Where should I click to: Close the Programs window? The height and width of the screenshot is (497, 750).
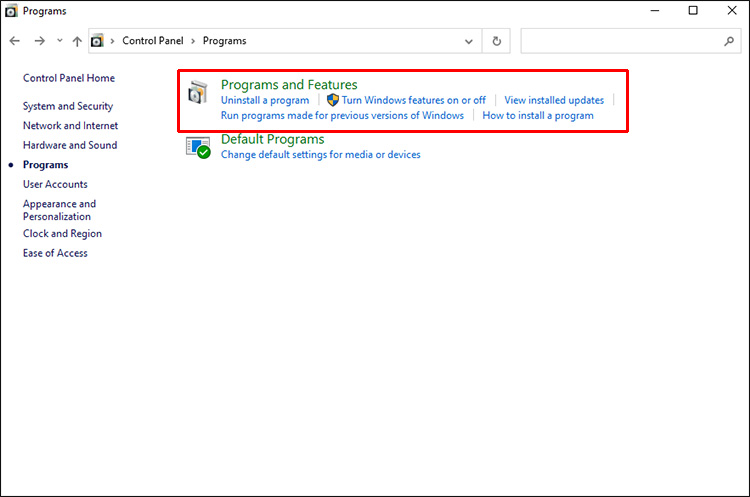[732, 11]
